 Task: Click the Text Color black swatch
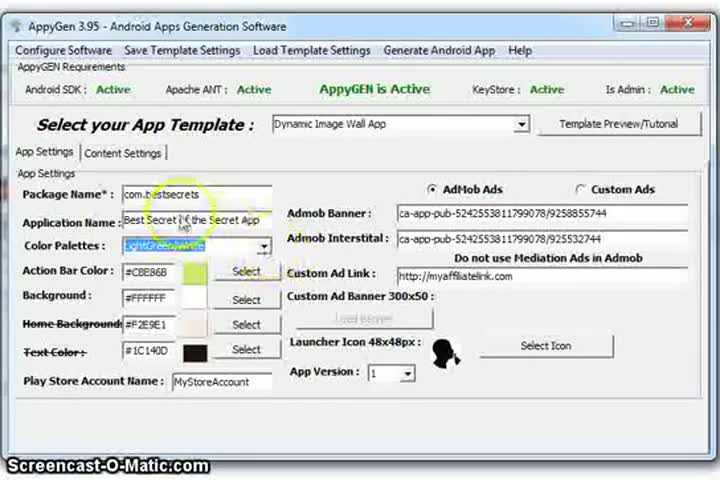tap(195, 353)
